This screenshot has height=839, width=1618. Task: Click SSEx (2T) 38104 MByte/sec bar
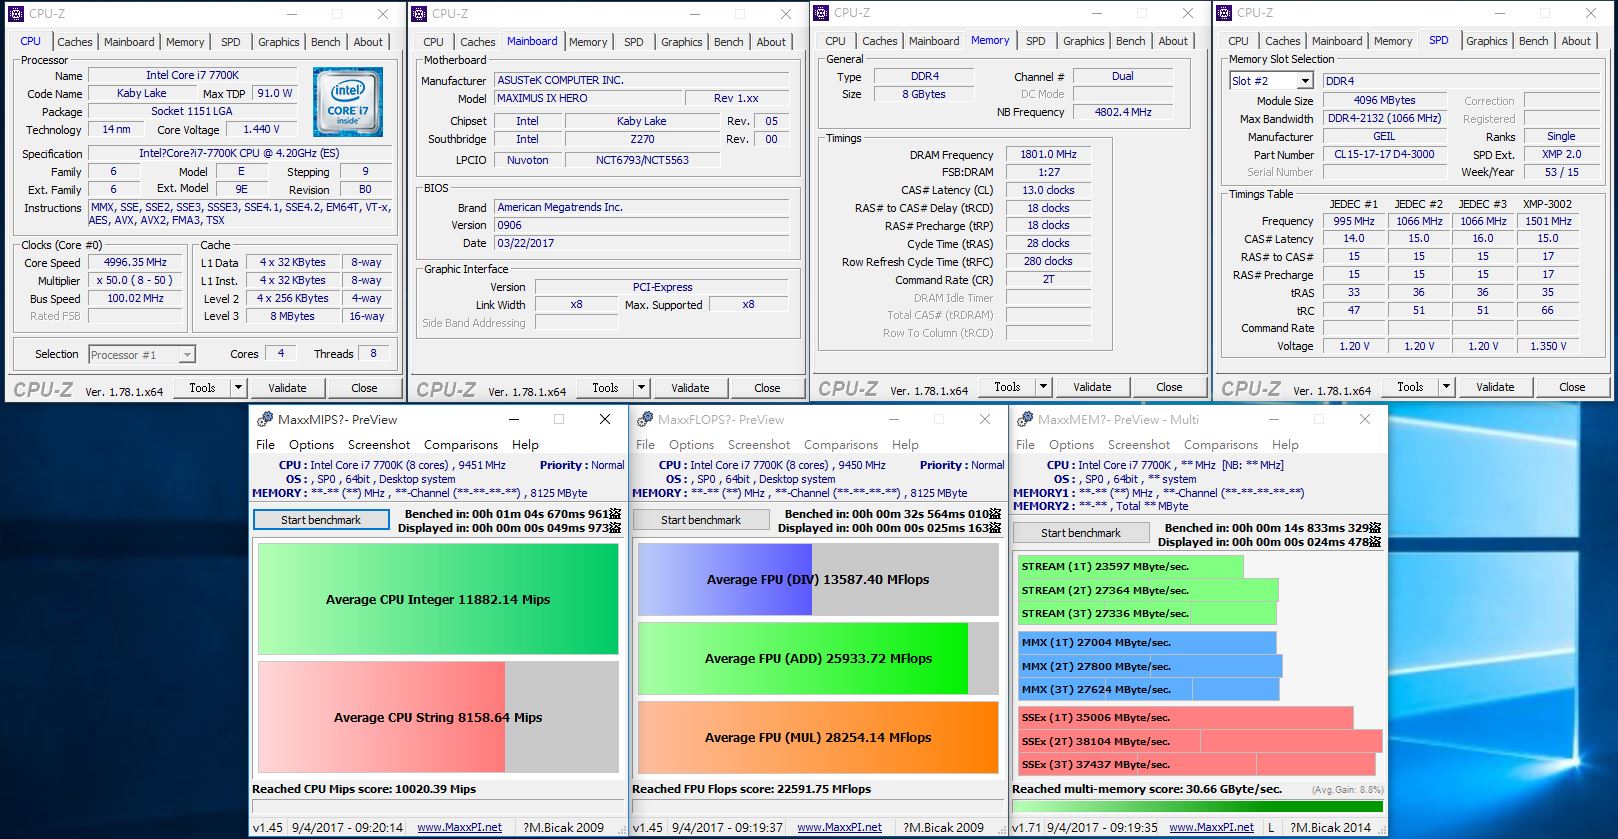(1200, 741)
